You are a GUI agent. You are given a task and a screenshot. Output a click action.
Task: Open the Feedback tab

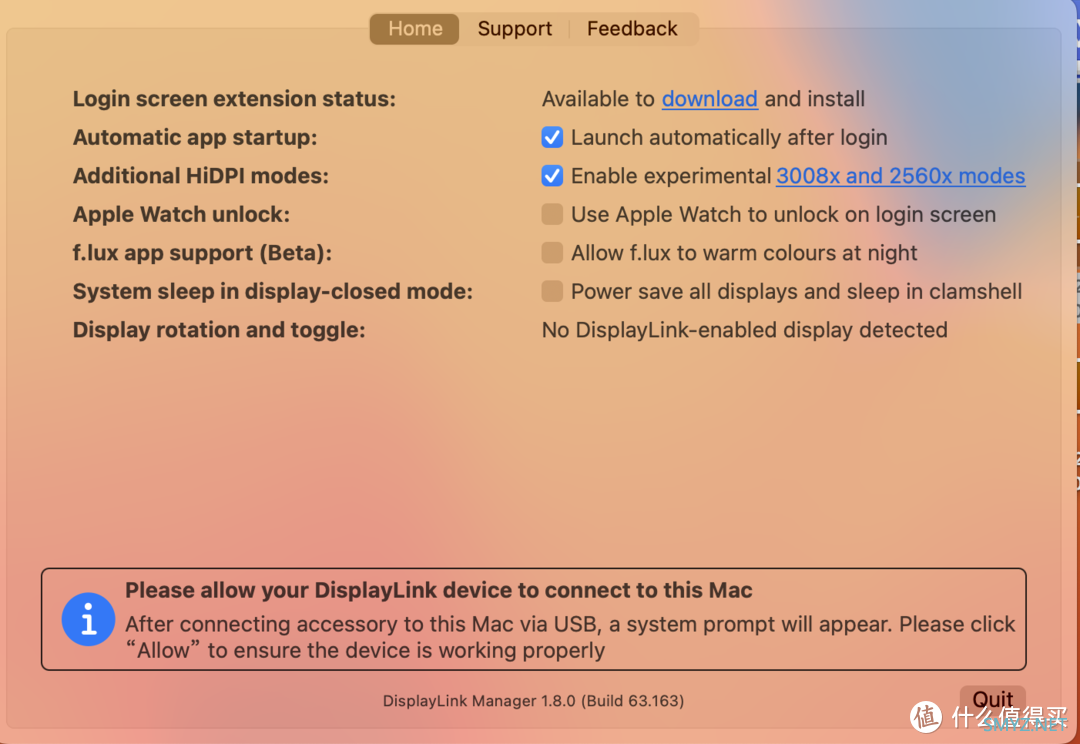632,29
